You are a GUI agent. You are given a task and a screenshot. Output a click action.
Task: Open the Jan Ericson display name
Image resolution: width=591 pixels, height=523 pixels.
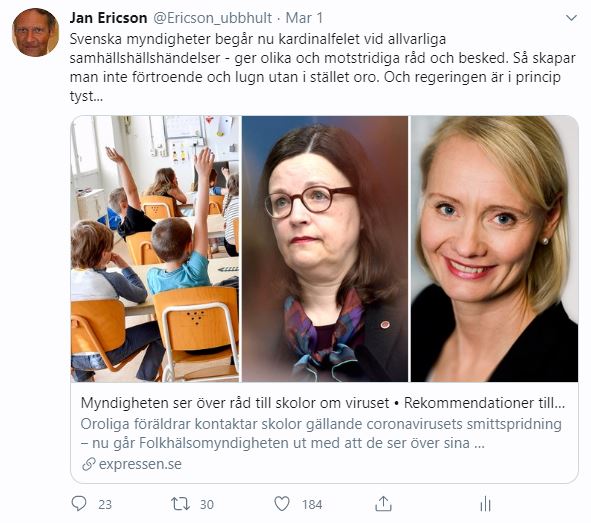[x=109, y=18]
